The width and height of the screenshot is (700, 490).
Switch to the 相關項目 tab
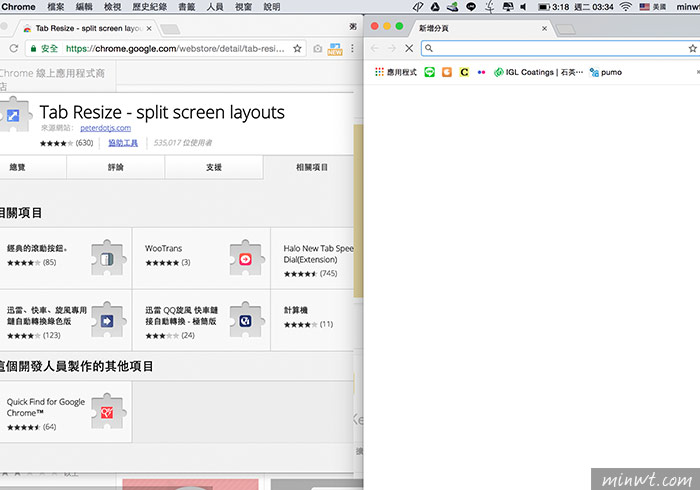[311, 167]
